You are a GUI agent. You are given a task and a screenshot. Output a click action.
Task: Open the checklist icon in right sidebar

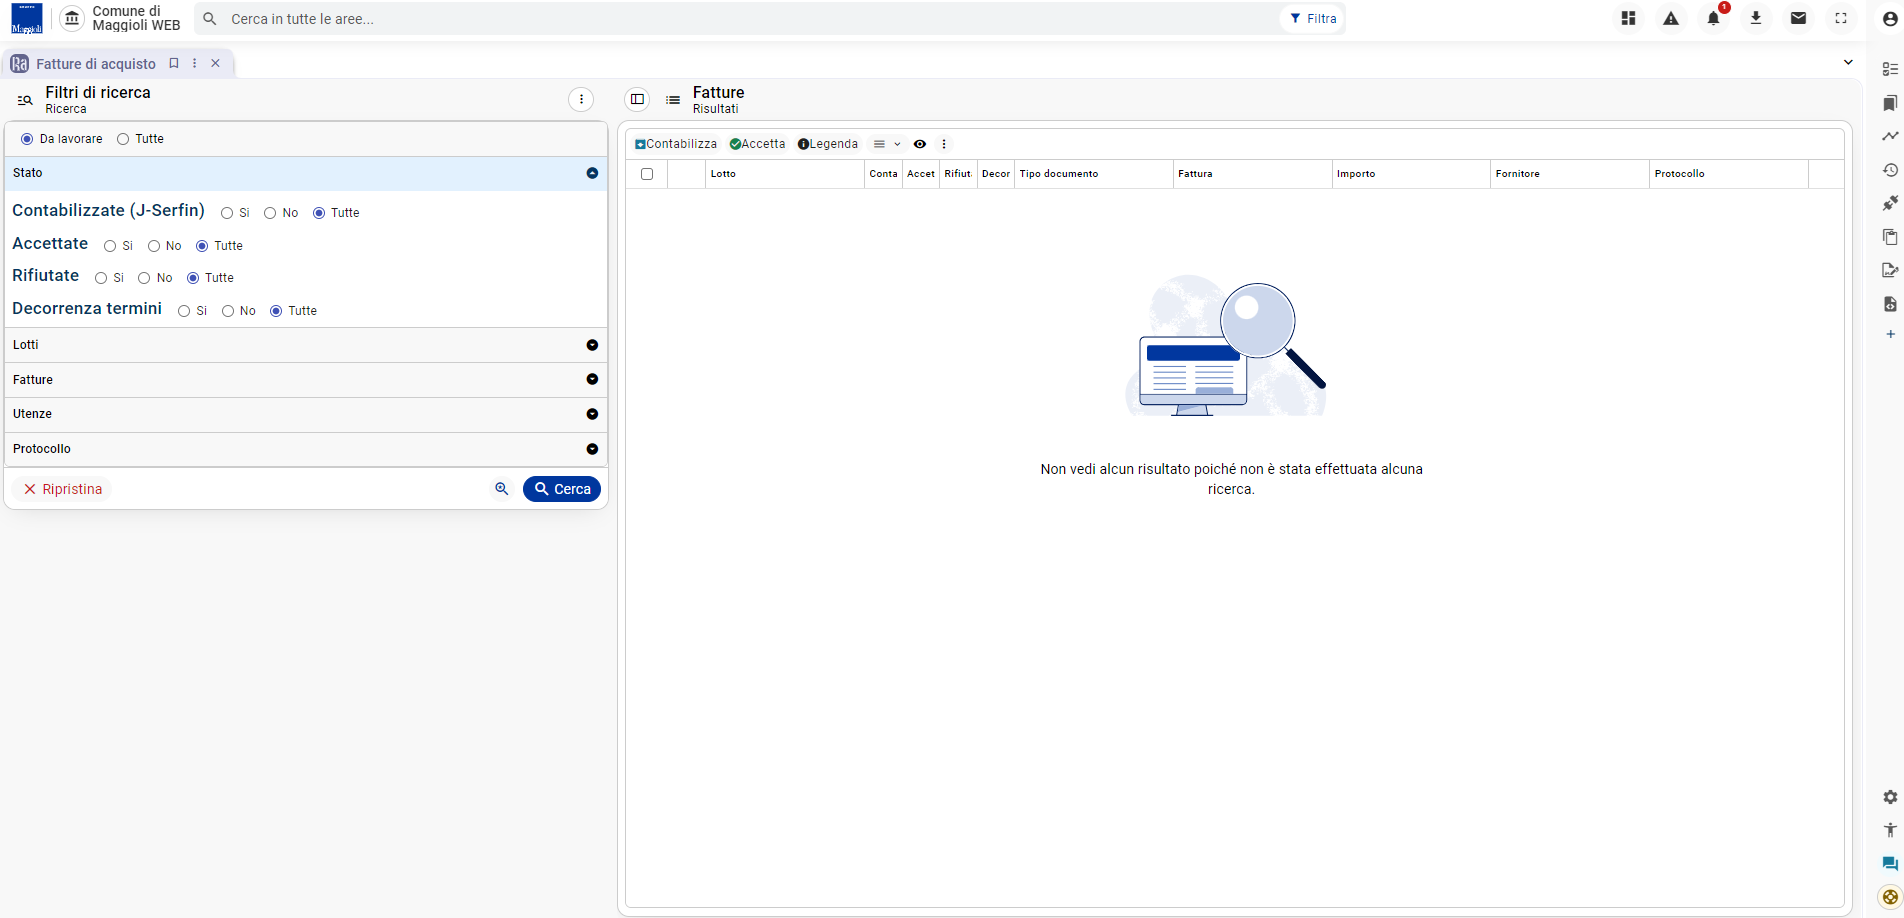1890,69
